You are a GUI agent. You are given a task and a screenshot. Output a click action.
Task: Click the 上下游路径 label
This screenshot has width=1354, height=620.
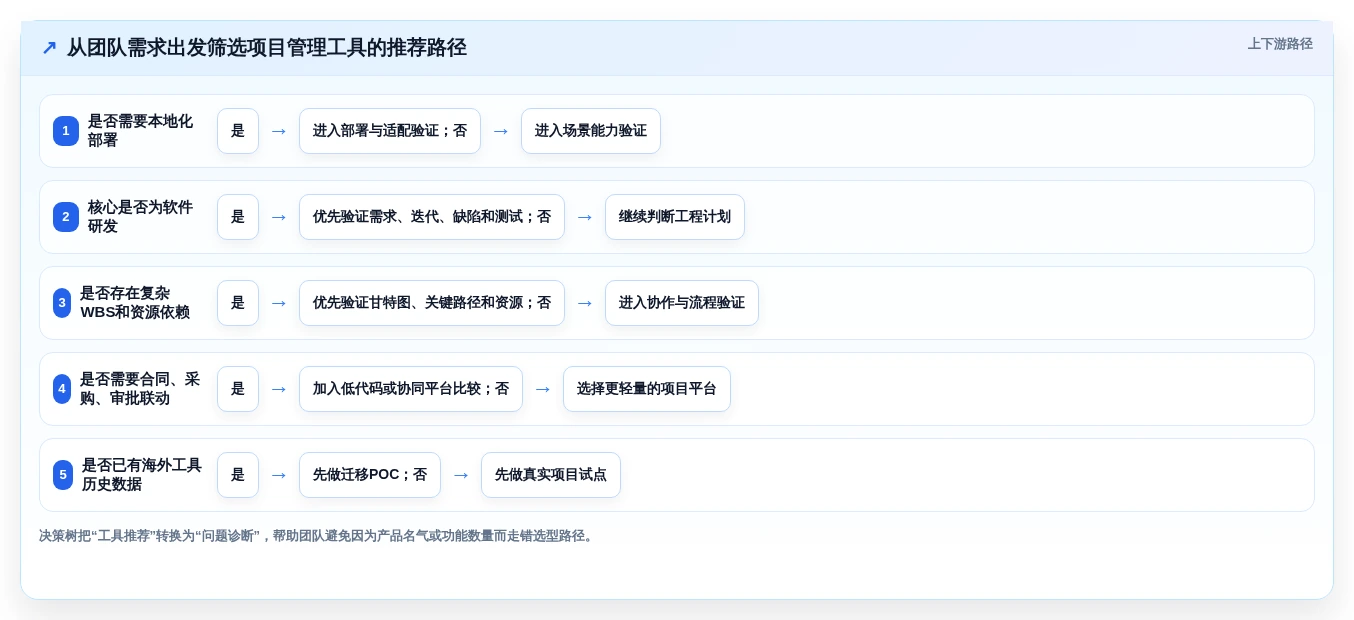tap(1280, 44)
